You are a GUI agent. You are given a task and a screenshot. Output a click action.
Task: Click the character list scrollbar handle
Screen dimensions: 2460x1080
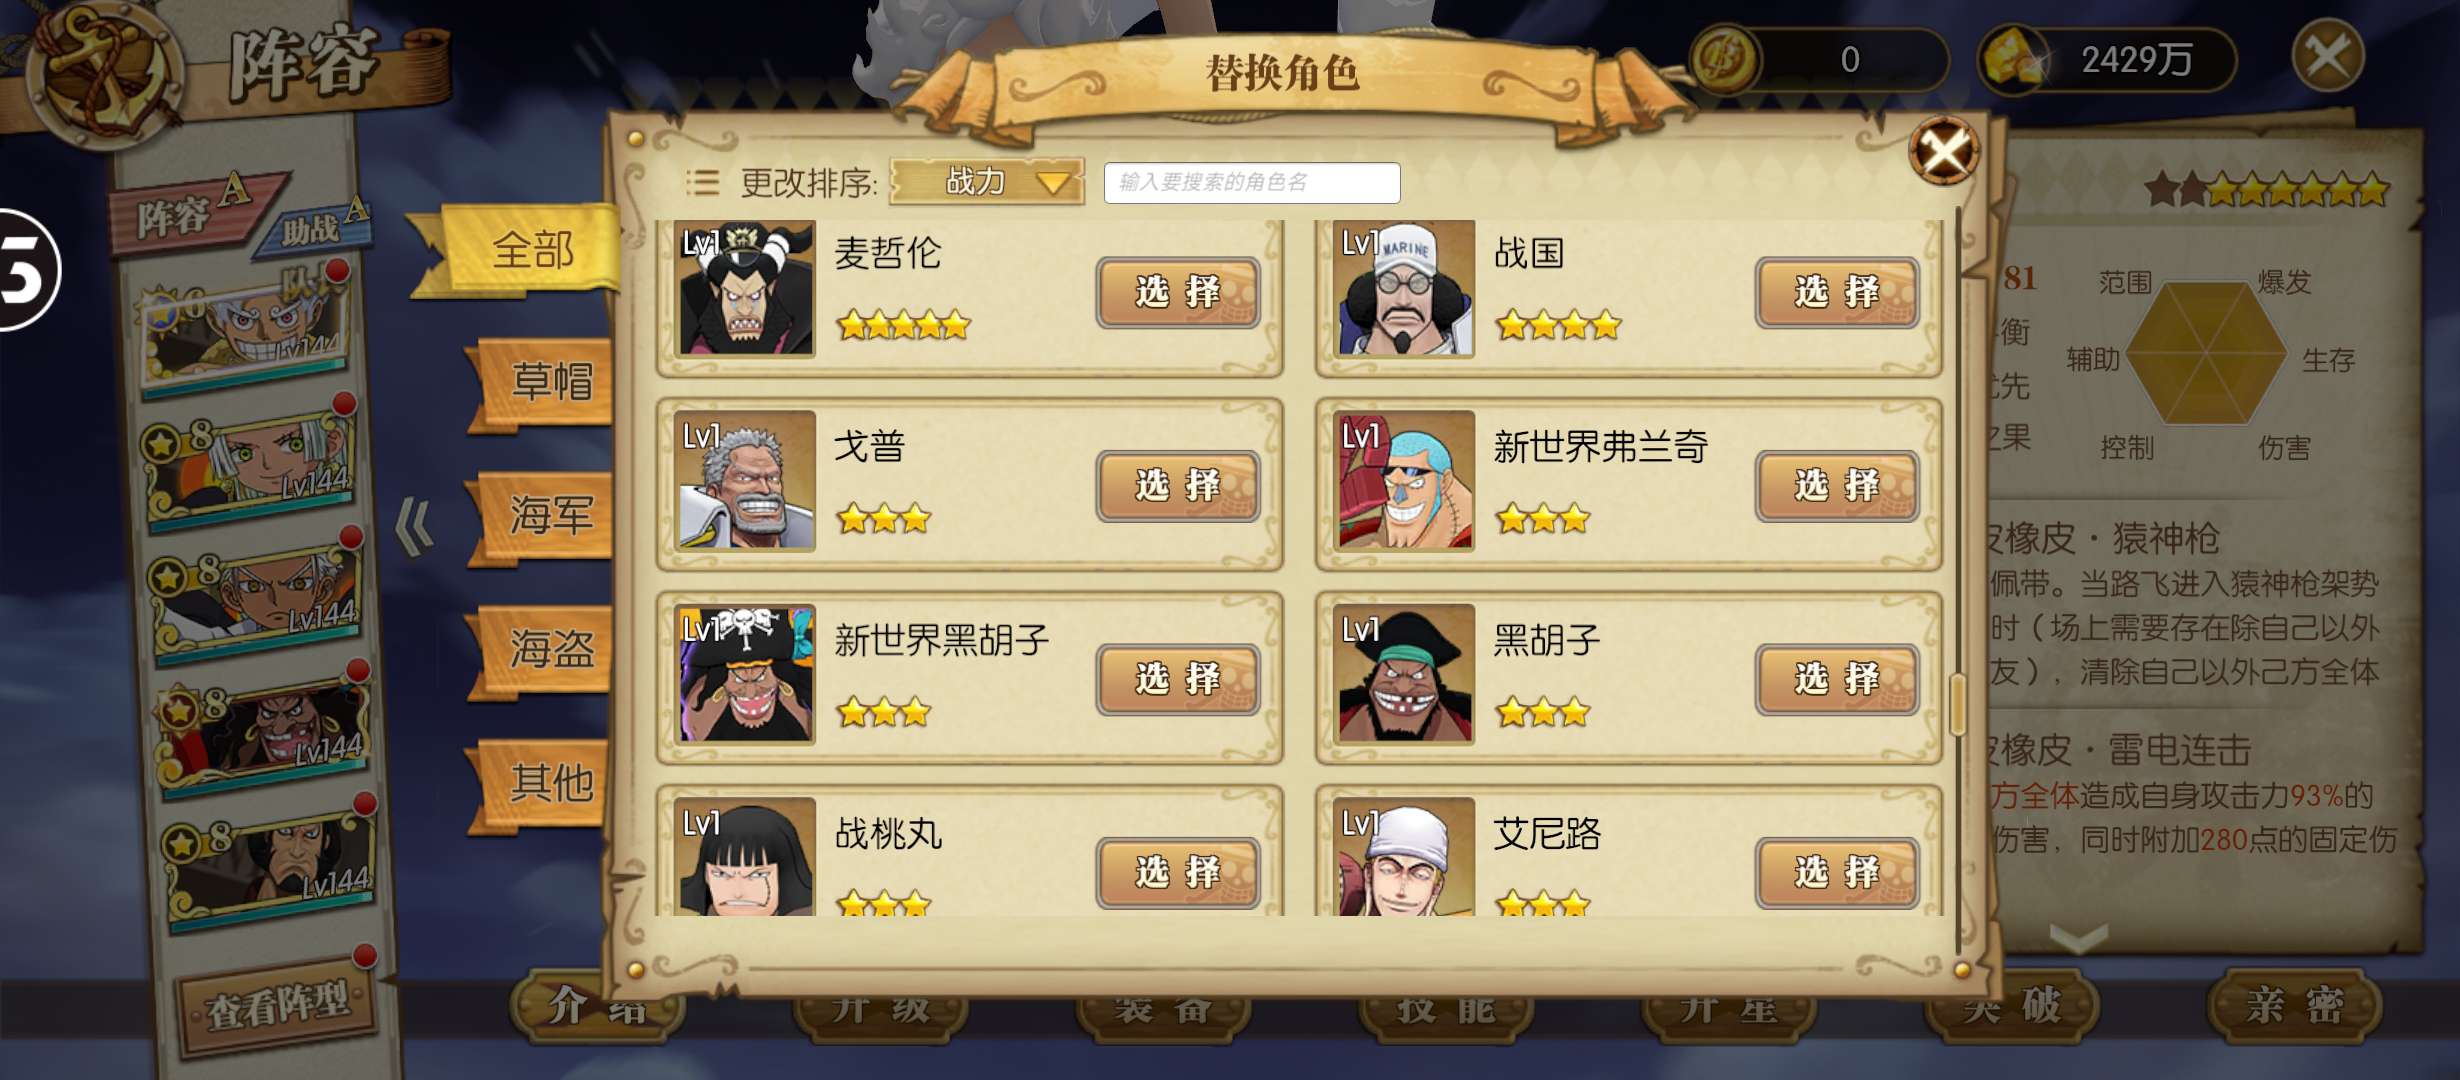pyautogui.click(x=1958, y=704)
